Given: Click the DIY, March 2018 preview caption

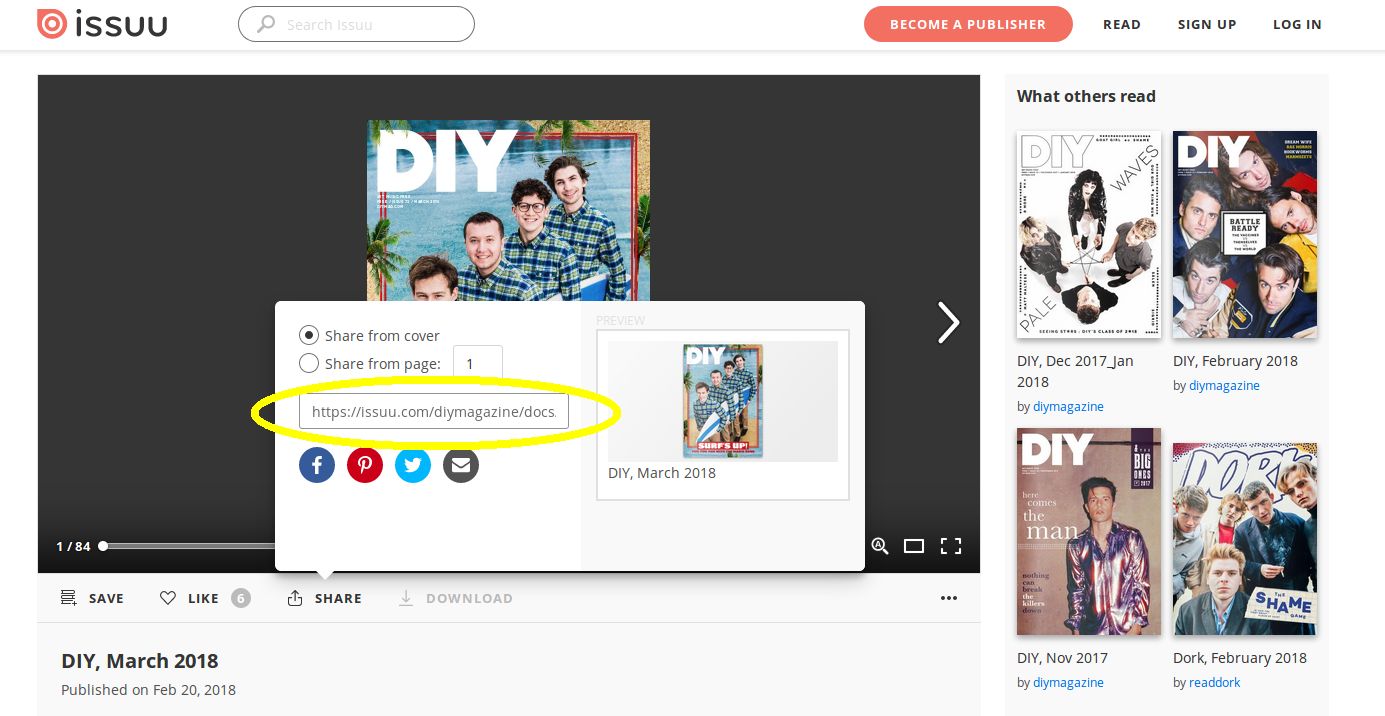Looking at the screenshot, I should pyautogui.click(x=662, y=473).
